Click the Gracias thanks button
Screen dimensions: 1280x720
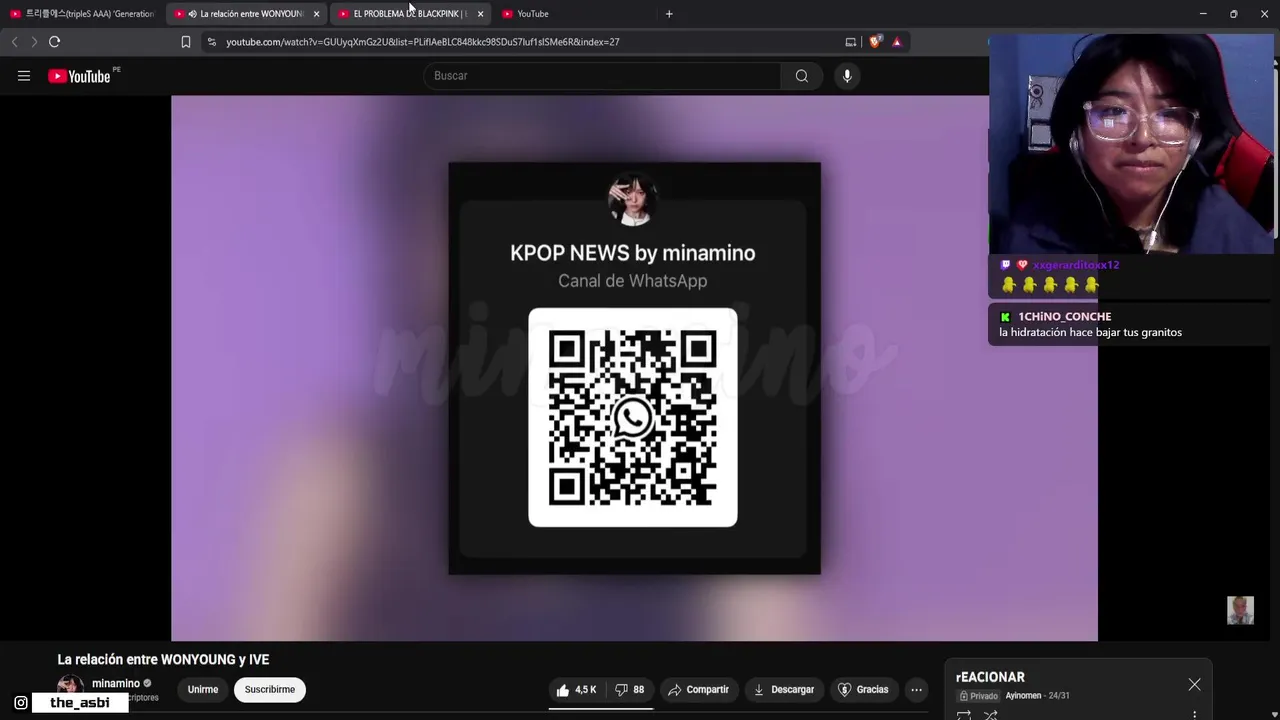(x=862, y=690)
